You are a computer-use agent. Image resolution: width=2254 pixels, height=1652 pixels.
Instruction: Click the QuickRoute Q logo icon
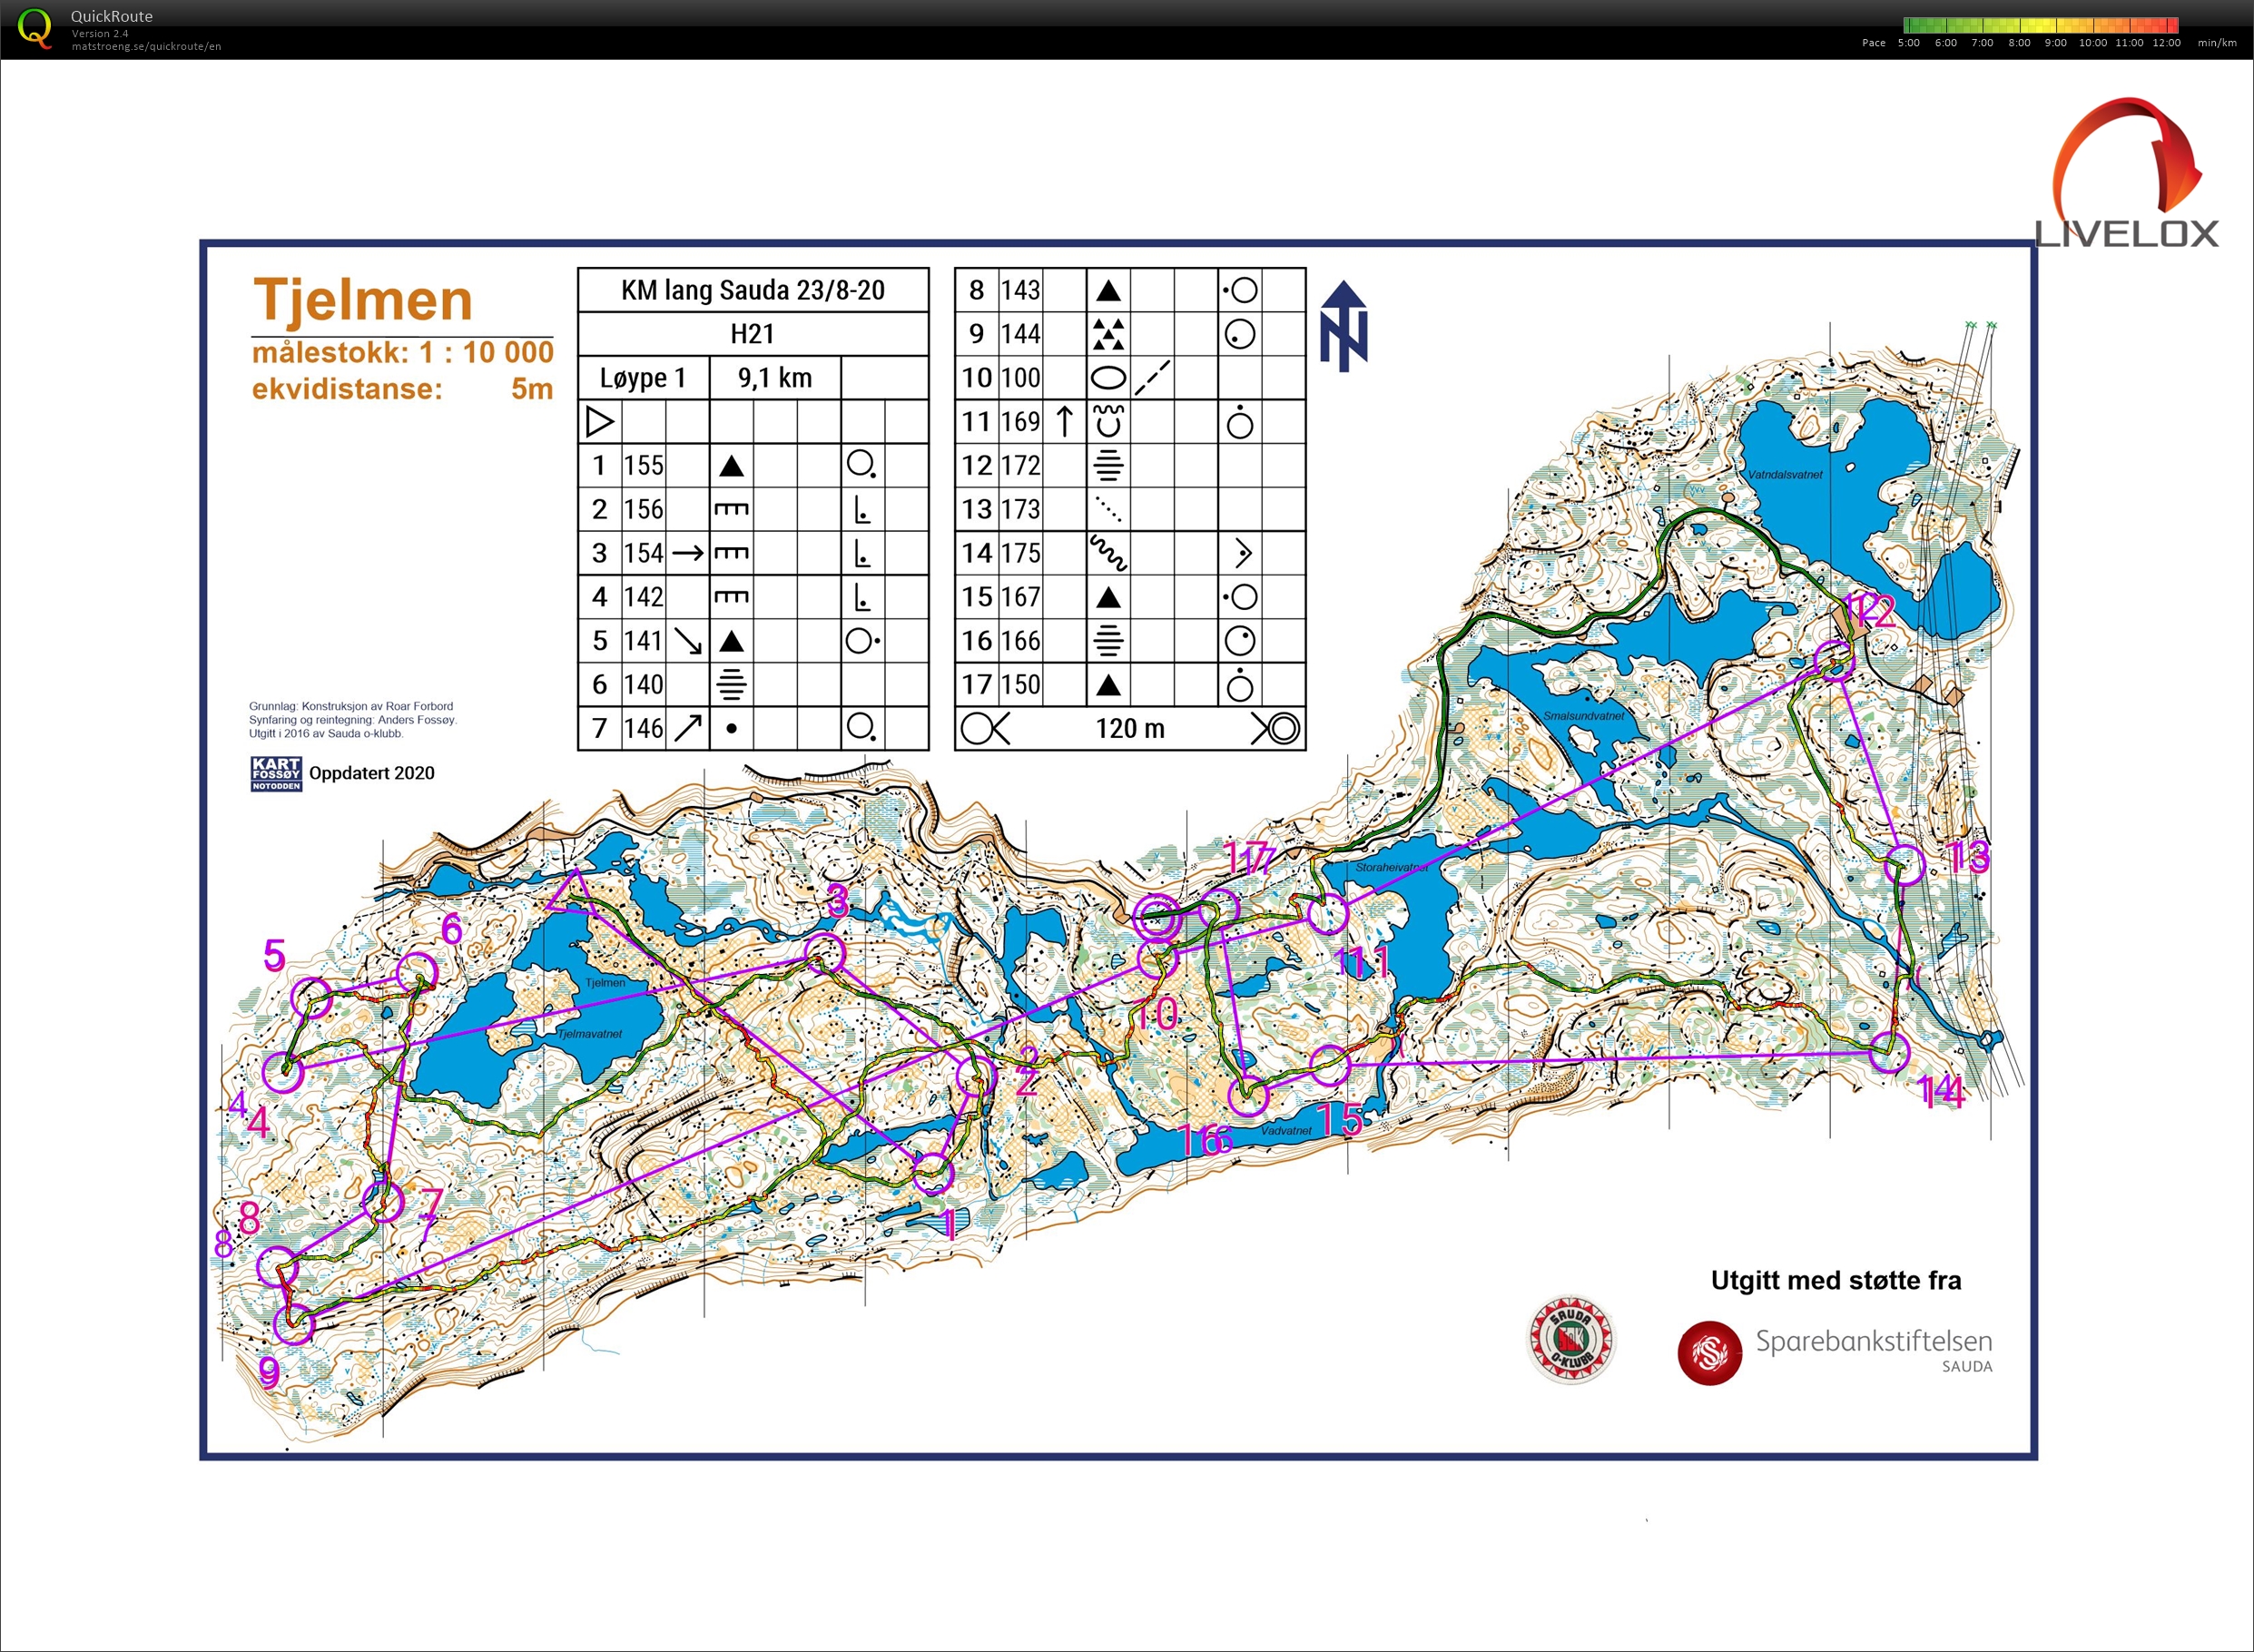coord(35,27)
